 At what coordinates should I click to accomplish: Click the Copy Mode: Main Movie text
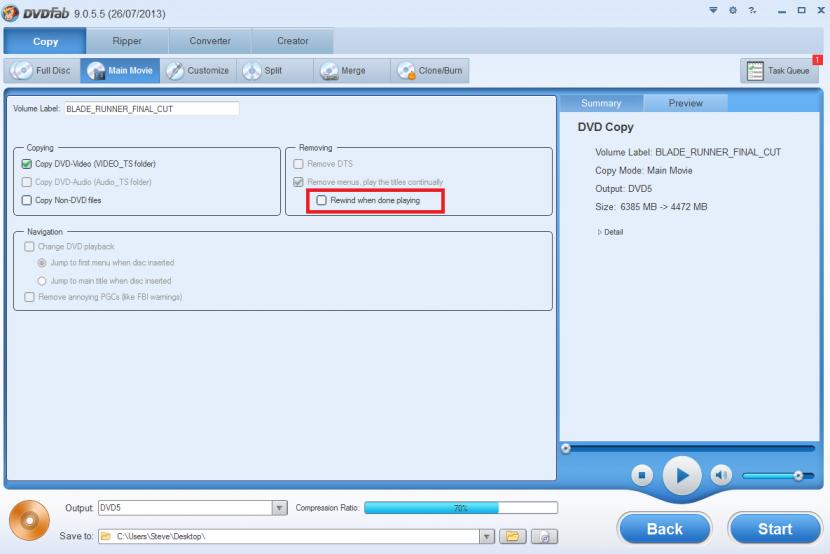coord(644,170)
